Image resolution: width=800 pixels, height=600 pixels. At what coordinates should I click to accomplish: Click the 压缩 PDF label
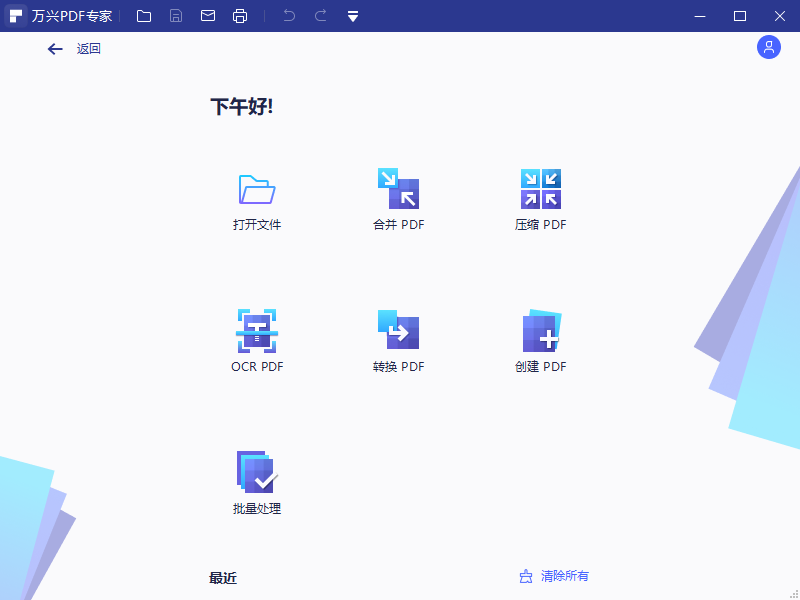pyautogui.click(x=540, y=224)
